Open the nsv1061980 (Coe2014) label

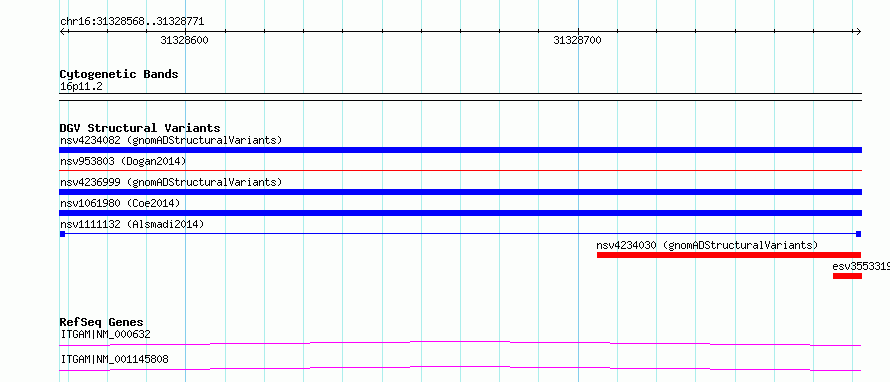coord(120,203)
